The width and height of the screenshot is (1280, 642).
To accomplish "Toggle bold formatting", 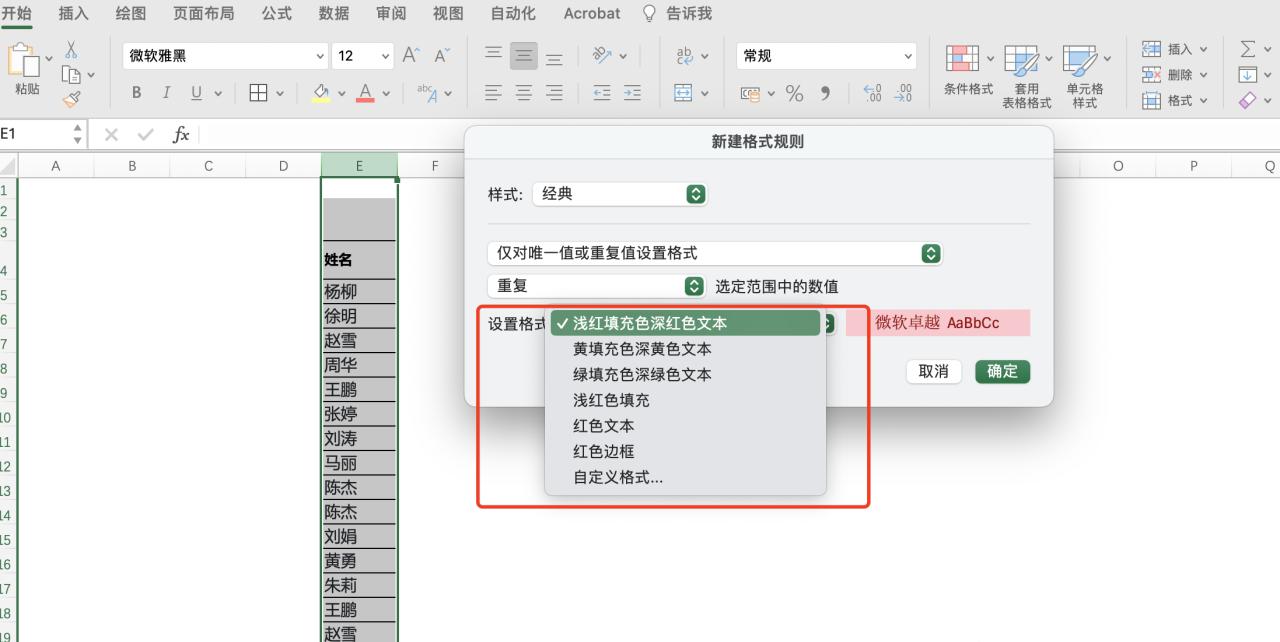I will tap(136, 93).
